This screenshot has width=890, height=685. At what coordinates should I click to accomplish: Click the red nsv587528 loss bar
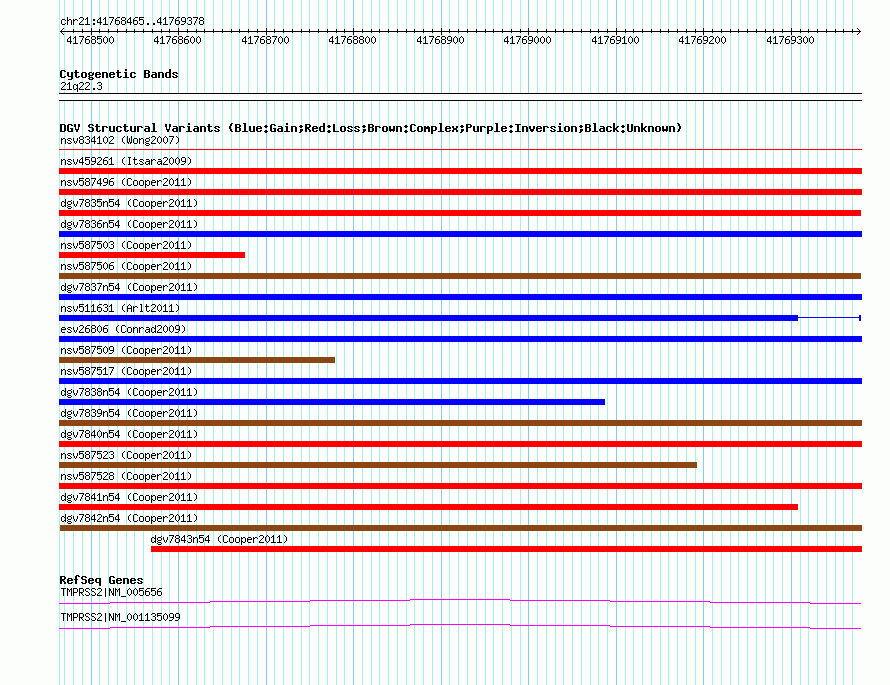point(460,486)
